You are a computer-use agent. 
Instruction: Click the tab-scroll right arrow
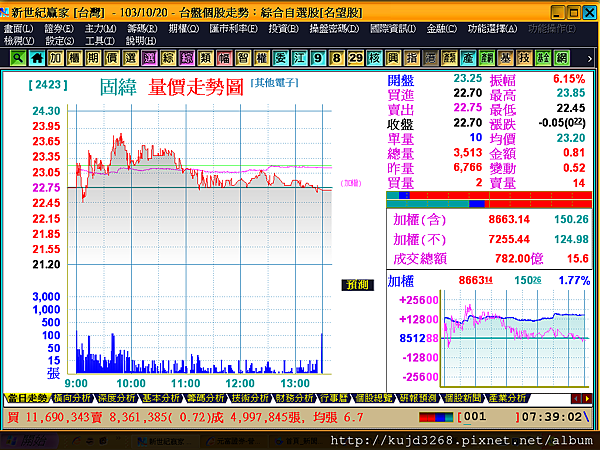coord(587,399)
